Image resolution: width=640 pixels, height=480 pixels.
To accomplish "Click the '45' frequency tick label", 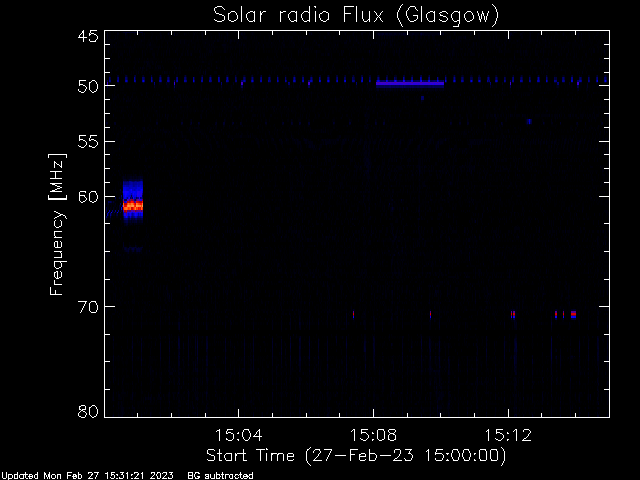I will point(88,36).
